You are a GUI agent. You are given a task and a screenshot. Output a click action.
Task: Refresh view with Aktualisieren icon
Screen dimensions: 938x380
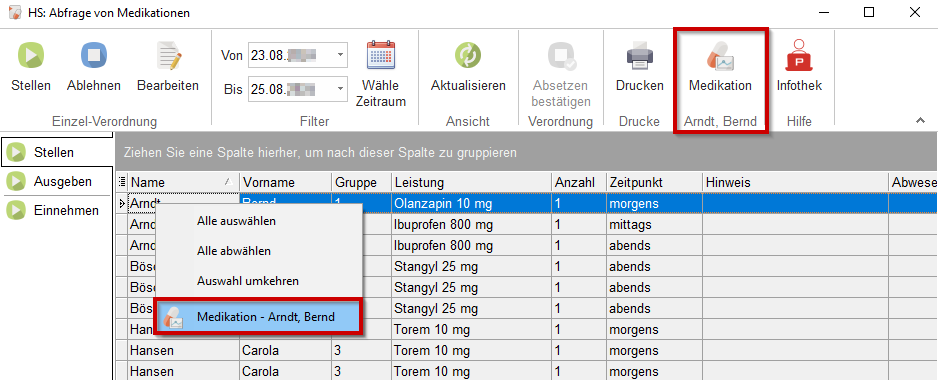pos(468,56)
